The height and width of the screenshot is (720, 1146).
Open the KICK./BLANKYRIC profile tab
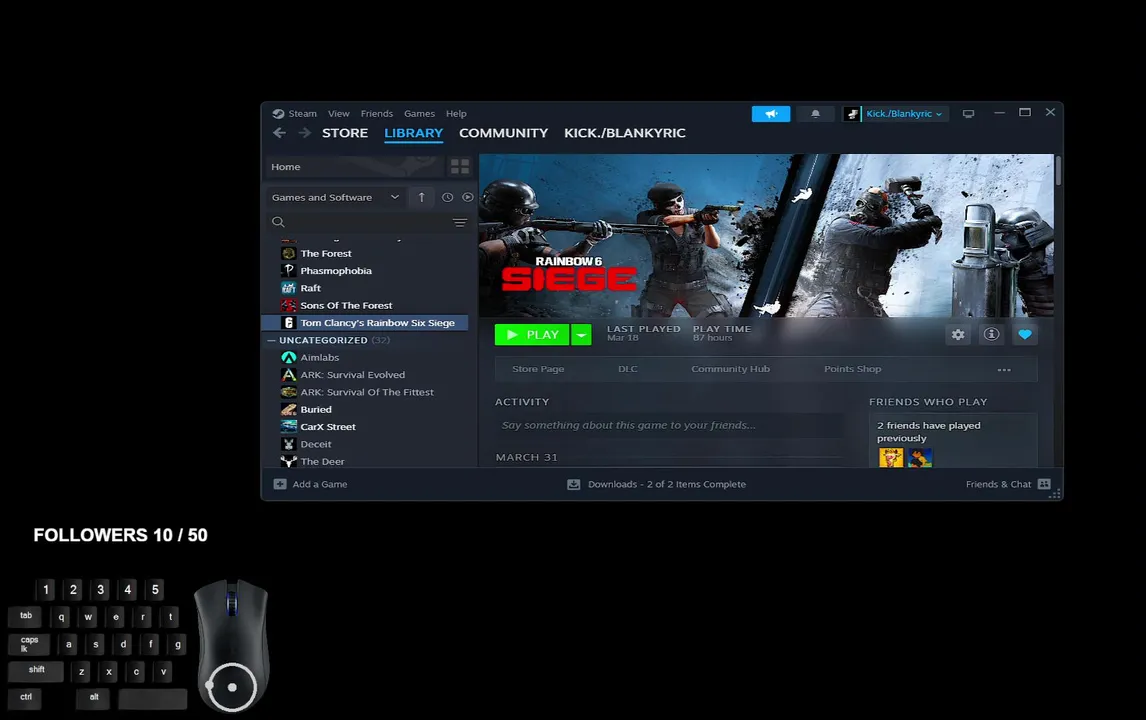click(625, 133)
